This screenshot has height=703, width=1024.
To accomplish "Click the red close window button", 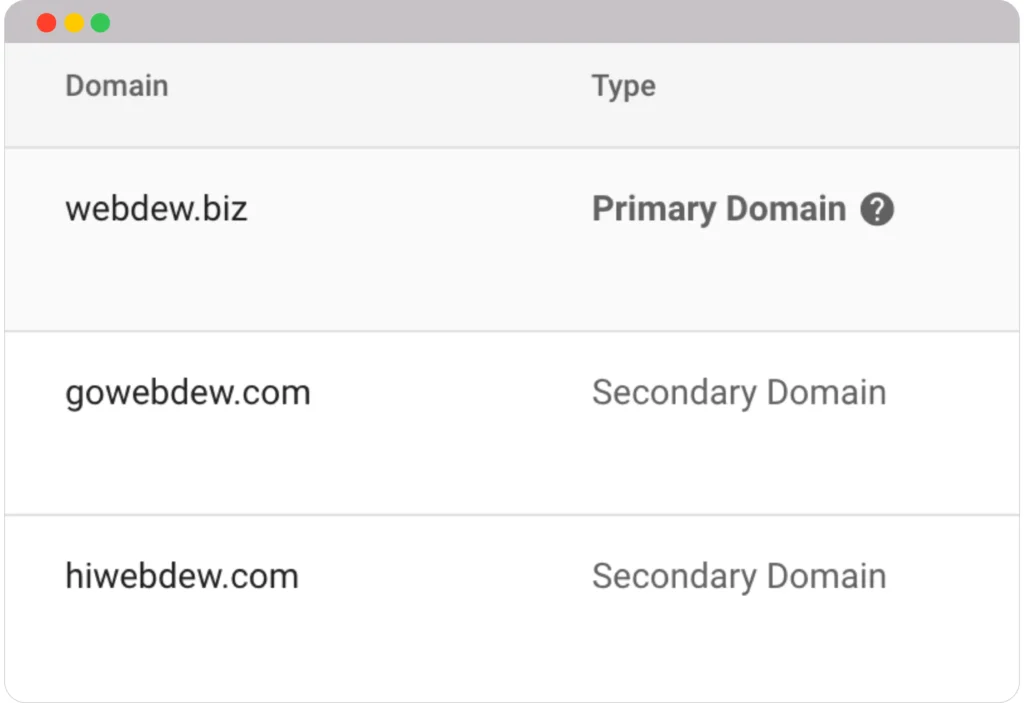I will point(46,22).
